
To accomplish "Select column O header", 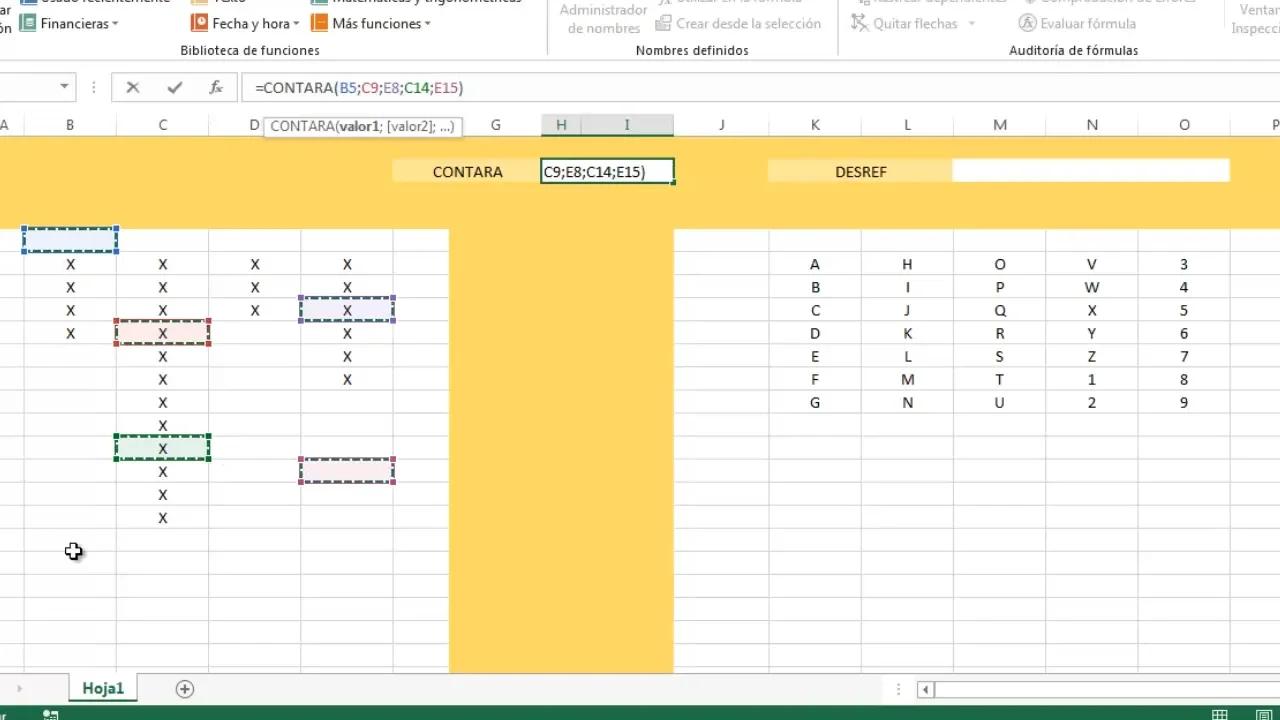I will click(1184, 125).
